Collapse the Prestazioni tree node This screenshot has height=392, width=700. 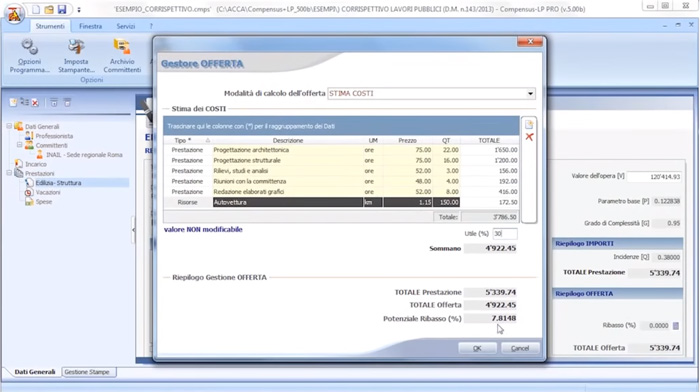click(9, 173)
